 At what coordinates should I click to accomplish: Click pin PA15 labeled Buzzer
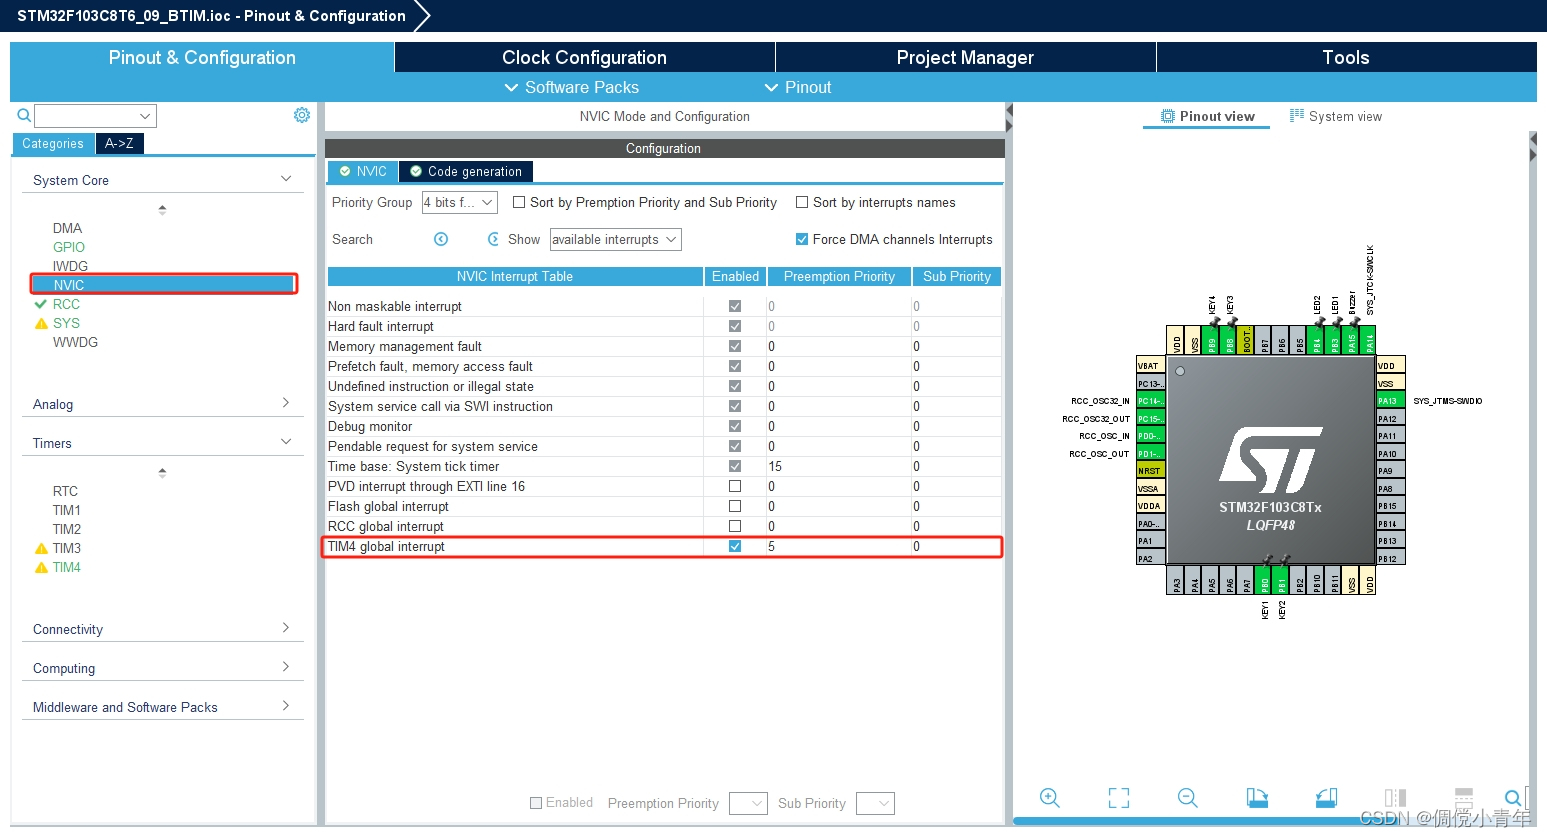coord(1351,339)
